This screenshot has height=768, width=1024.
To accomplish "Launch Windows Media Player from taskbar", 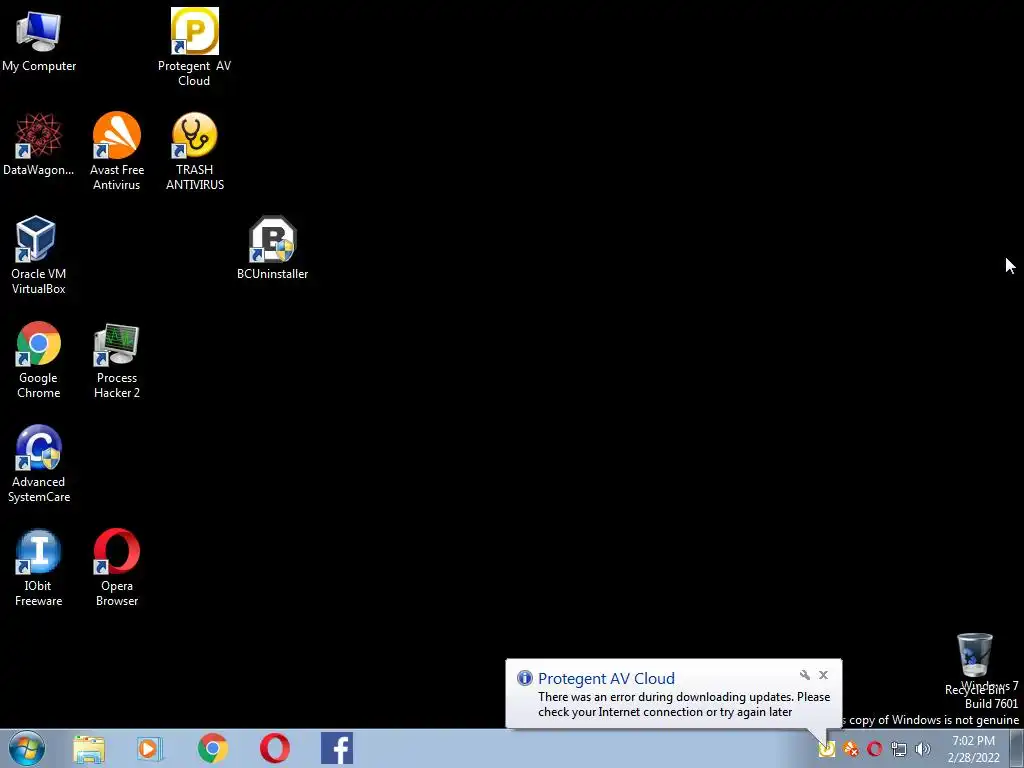I will tap(150, 748).
